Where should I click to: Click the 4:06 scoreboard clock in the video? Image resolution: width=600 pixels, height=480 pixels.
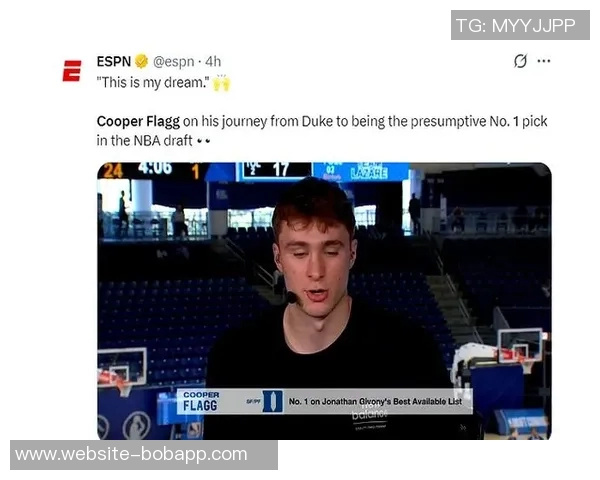(x=155, y=168)
